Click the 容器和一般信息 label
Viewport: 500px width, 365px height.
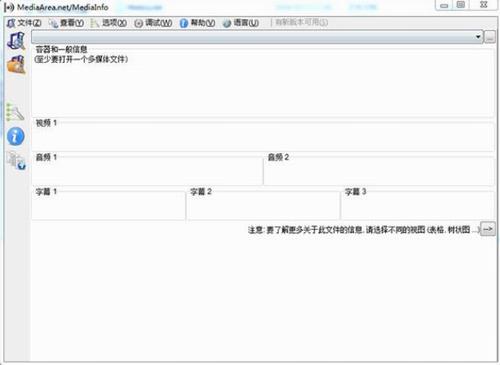(61, 50)
